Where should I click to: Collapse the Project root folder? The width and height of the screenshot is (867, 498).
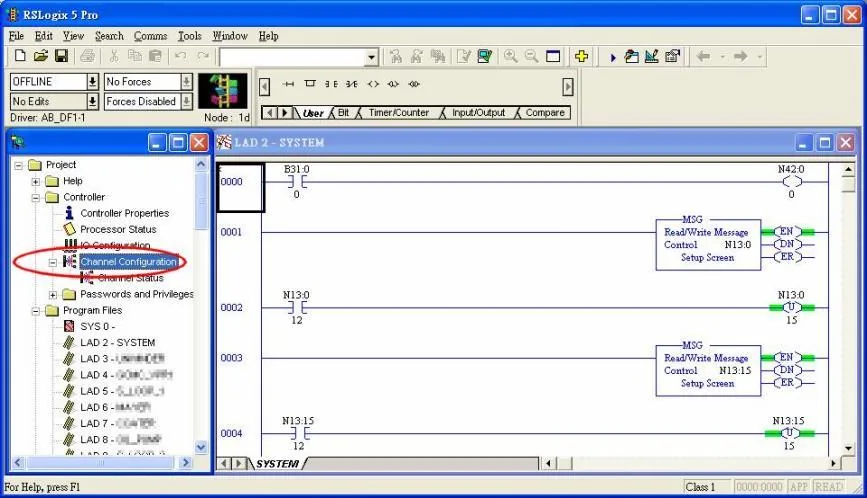click(x=19, y=165)
